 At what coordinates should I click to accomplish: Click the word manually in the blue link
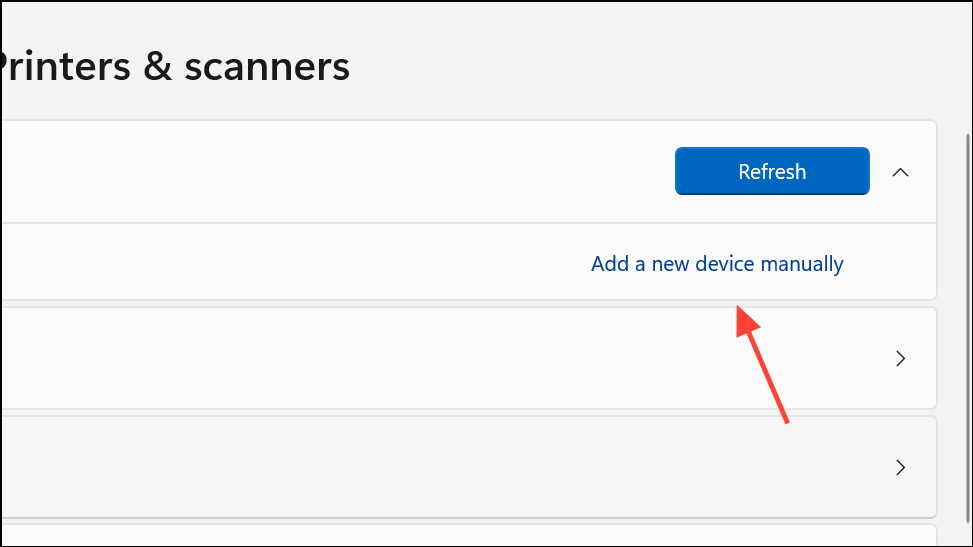coord(802,264)
